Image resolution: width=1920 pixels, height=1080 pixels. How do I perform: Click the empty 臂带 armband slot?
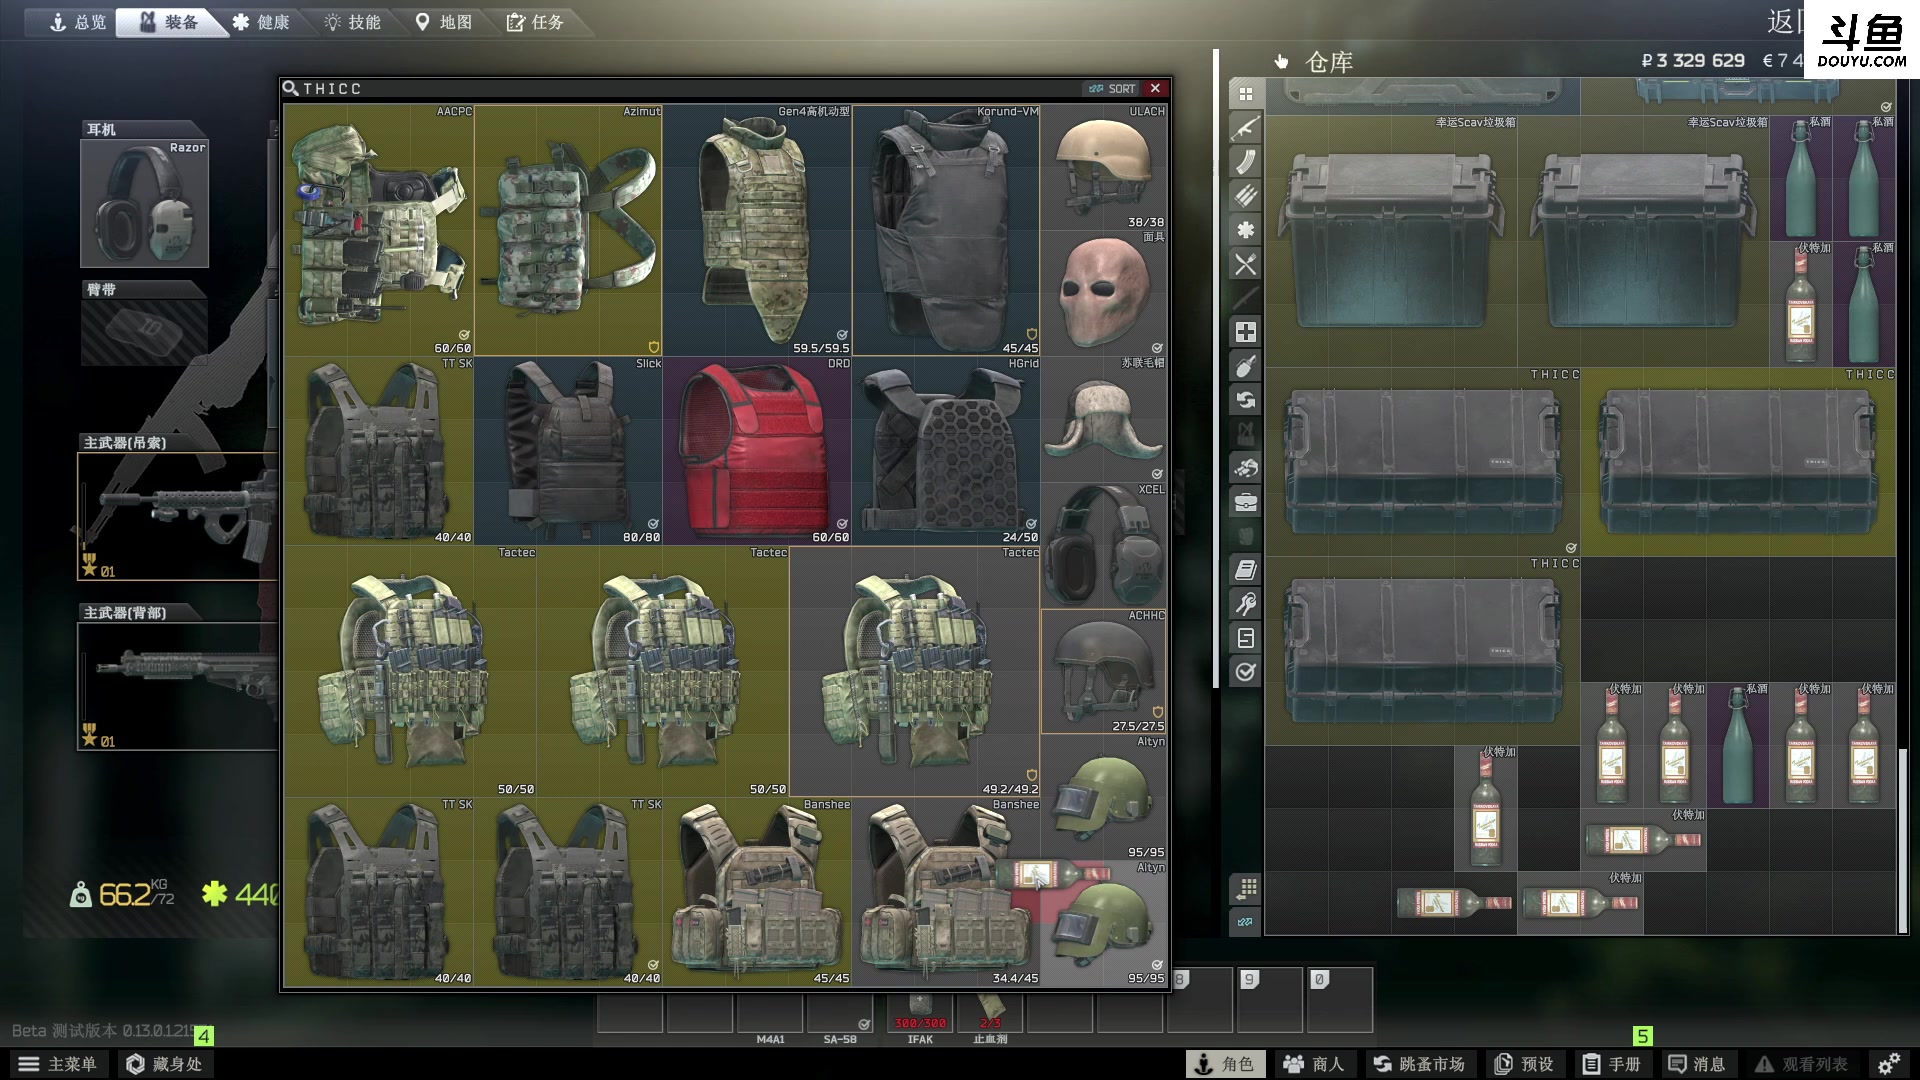[145, 332]
